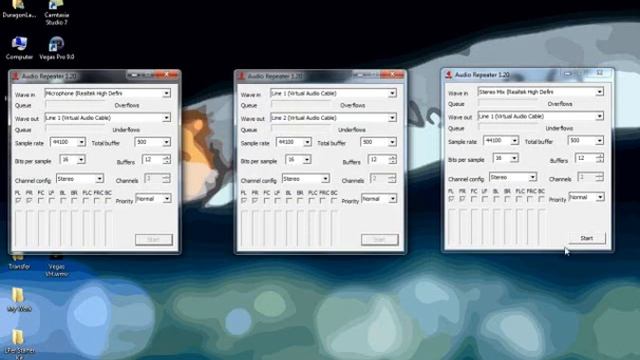Viewport: 640px width, 360px height.
Task: Click the Audio Repeater icon in Microphone window title
Action: (16, 76)
